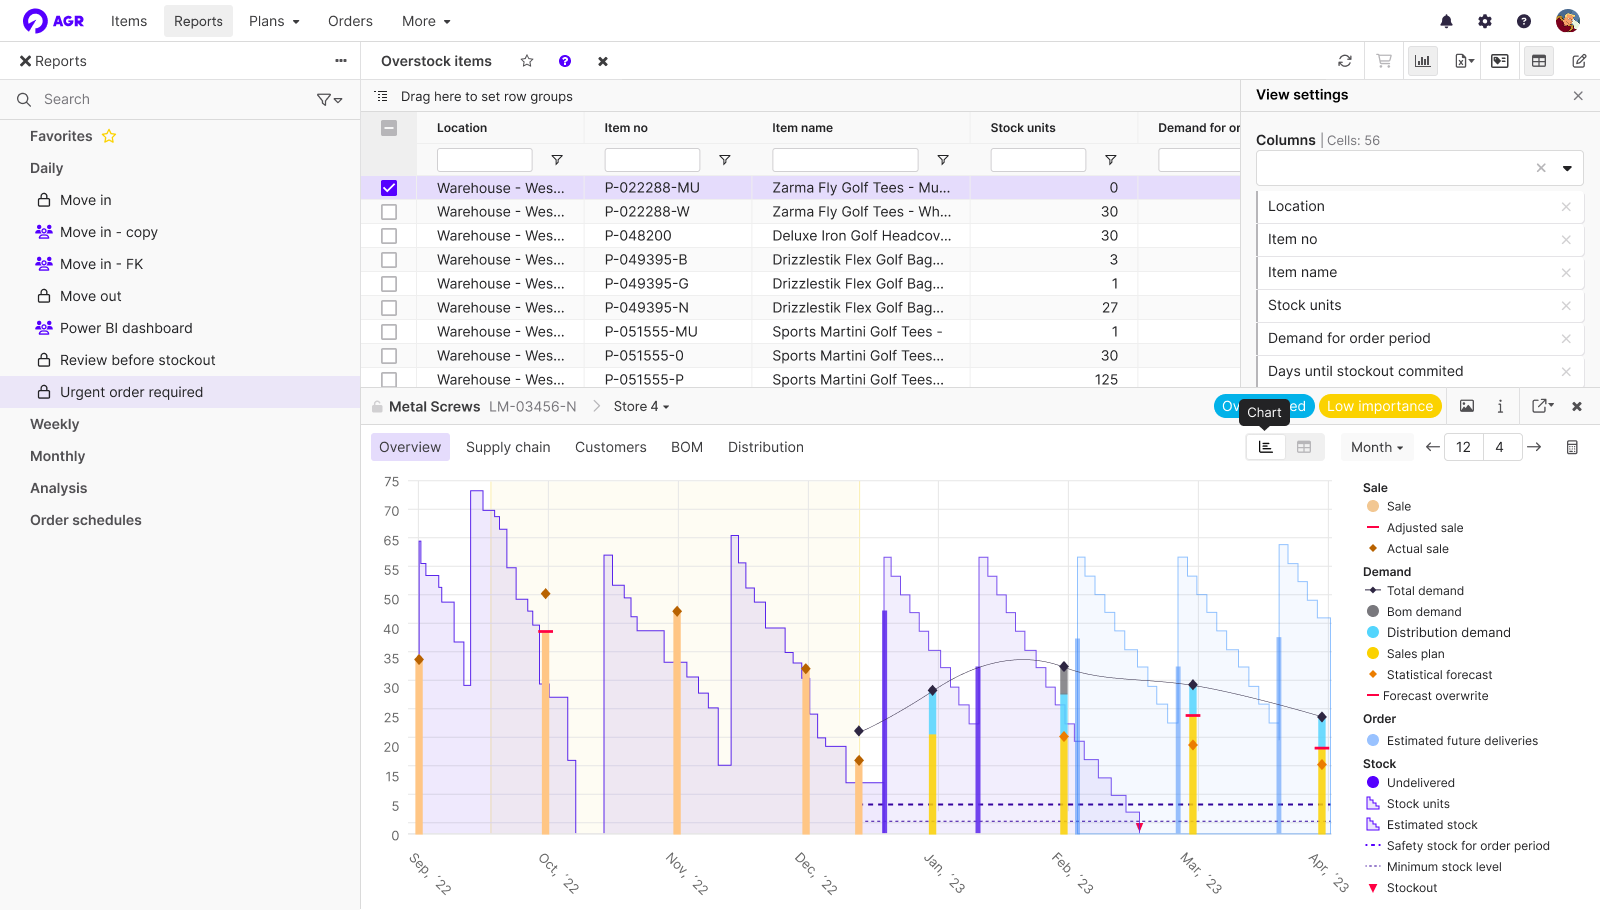
Task: Open the Month period dropdown
Action: coord(1377,447)
